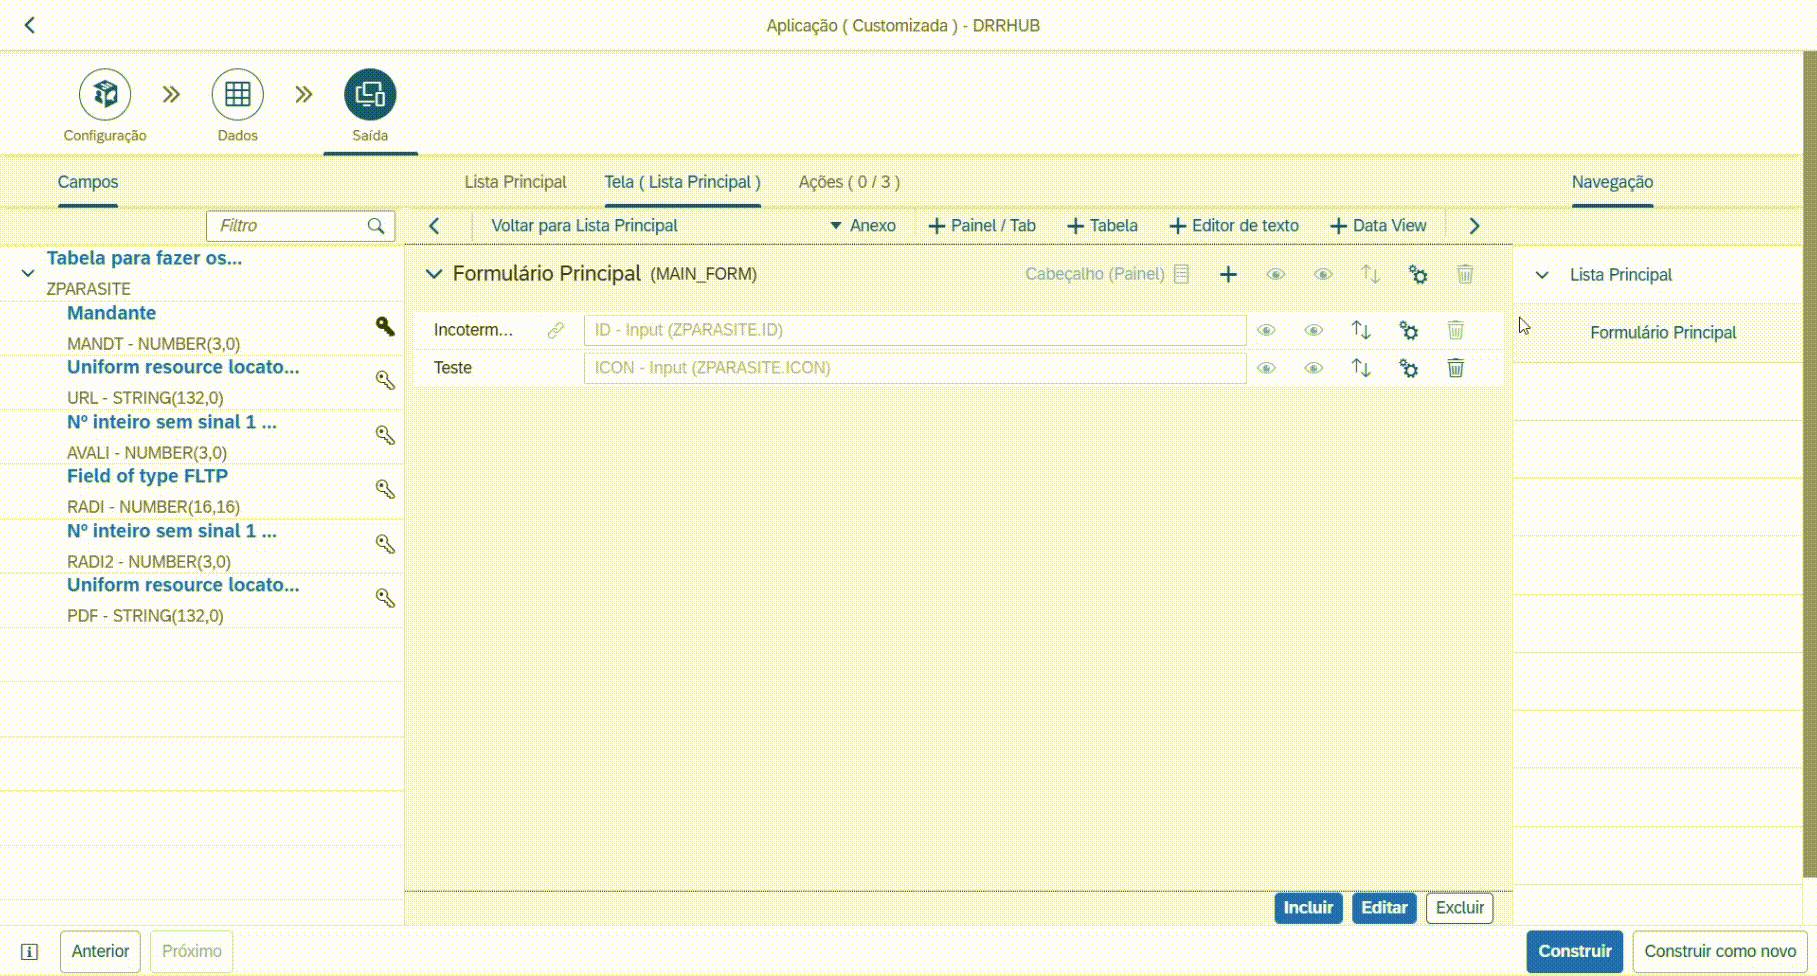Toggle second eye visibility on Teste row
The width and height of the screenshot is (1817, 976).
pos(1313,368)
